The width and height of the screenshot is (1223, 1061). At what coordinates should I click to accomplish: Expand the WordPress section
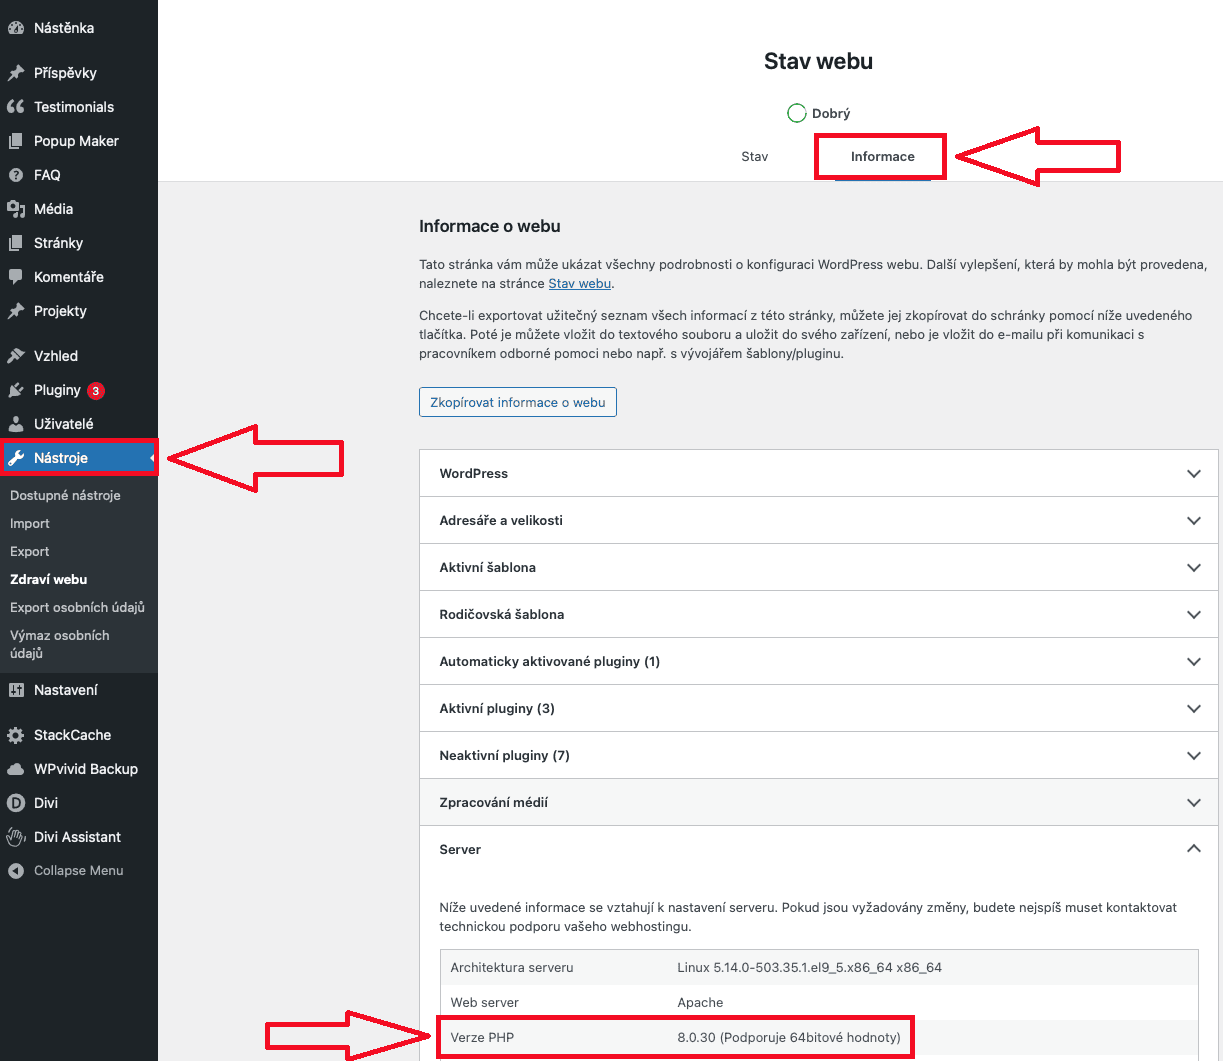click(819, 473)
